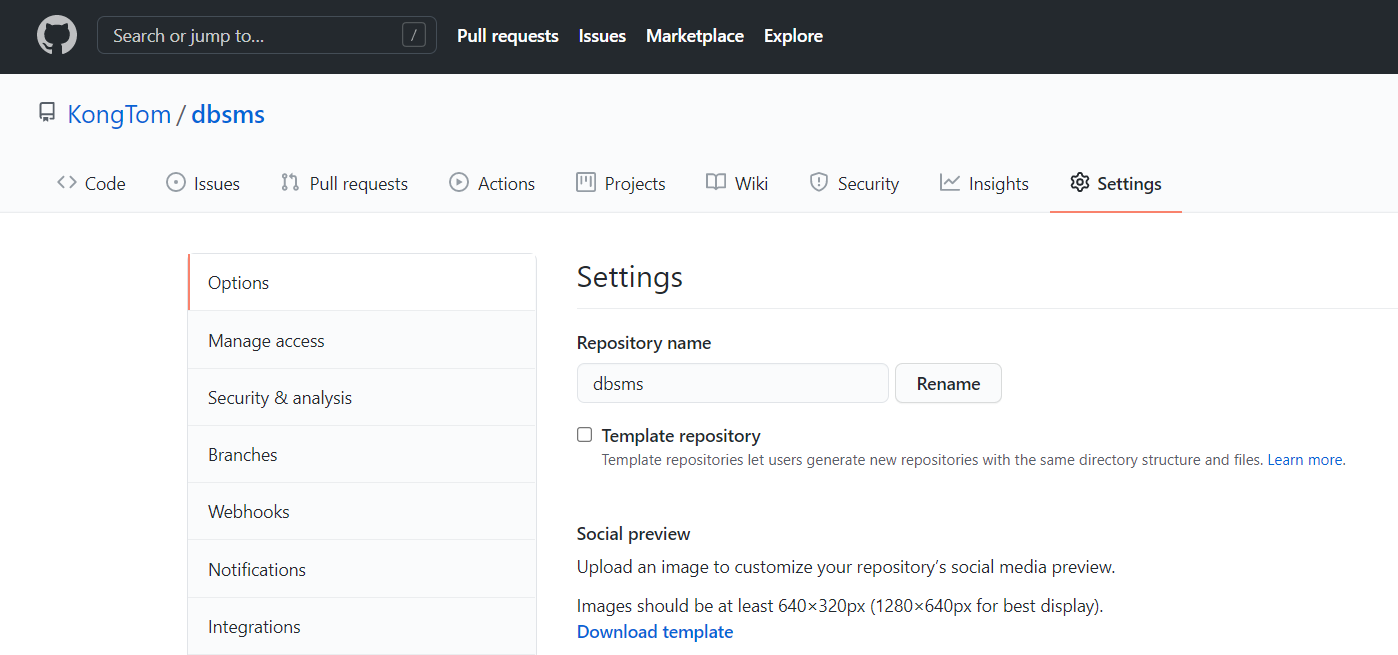
Task: Open Notifications in the settings sidebar
Action: 362,569
